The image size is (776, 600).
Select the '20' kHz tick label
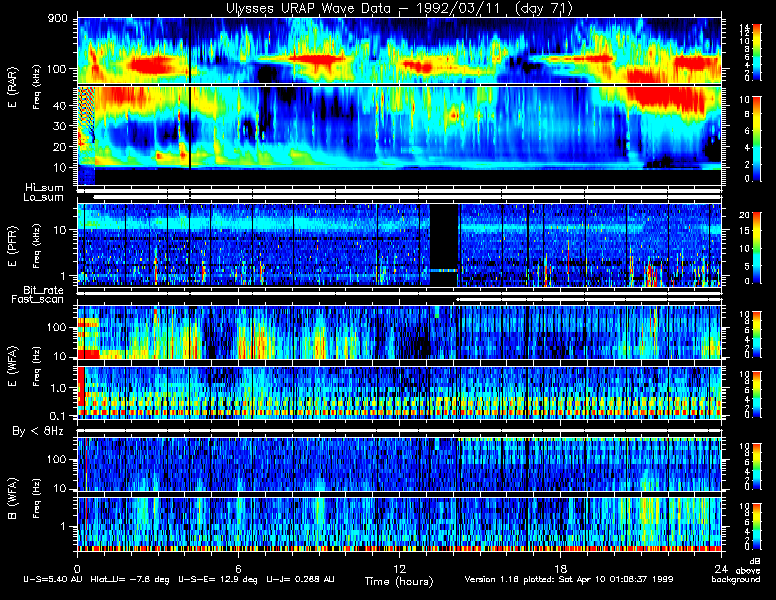point(60,147)
